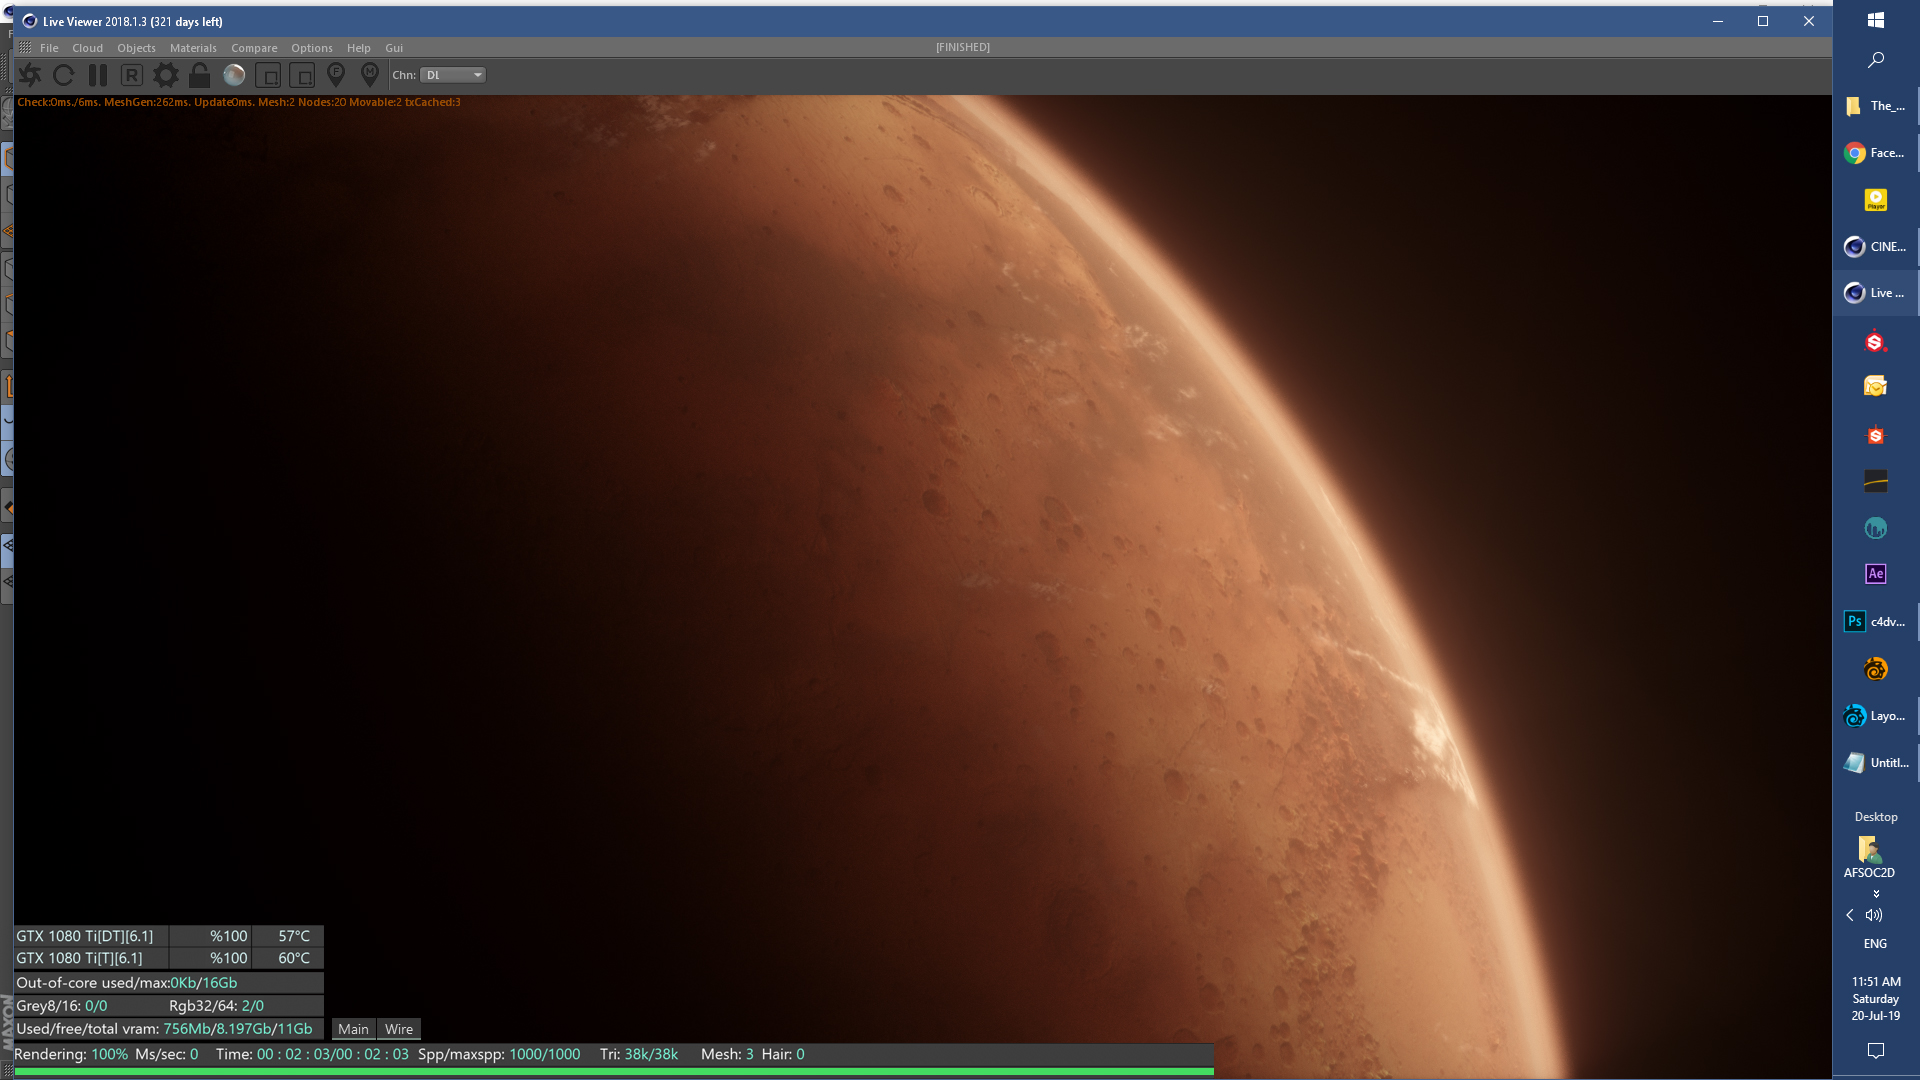The width and height of the screenshot is (1920, 1080).
Task: Click the R render region icon
Action: (x=131, y=75)
